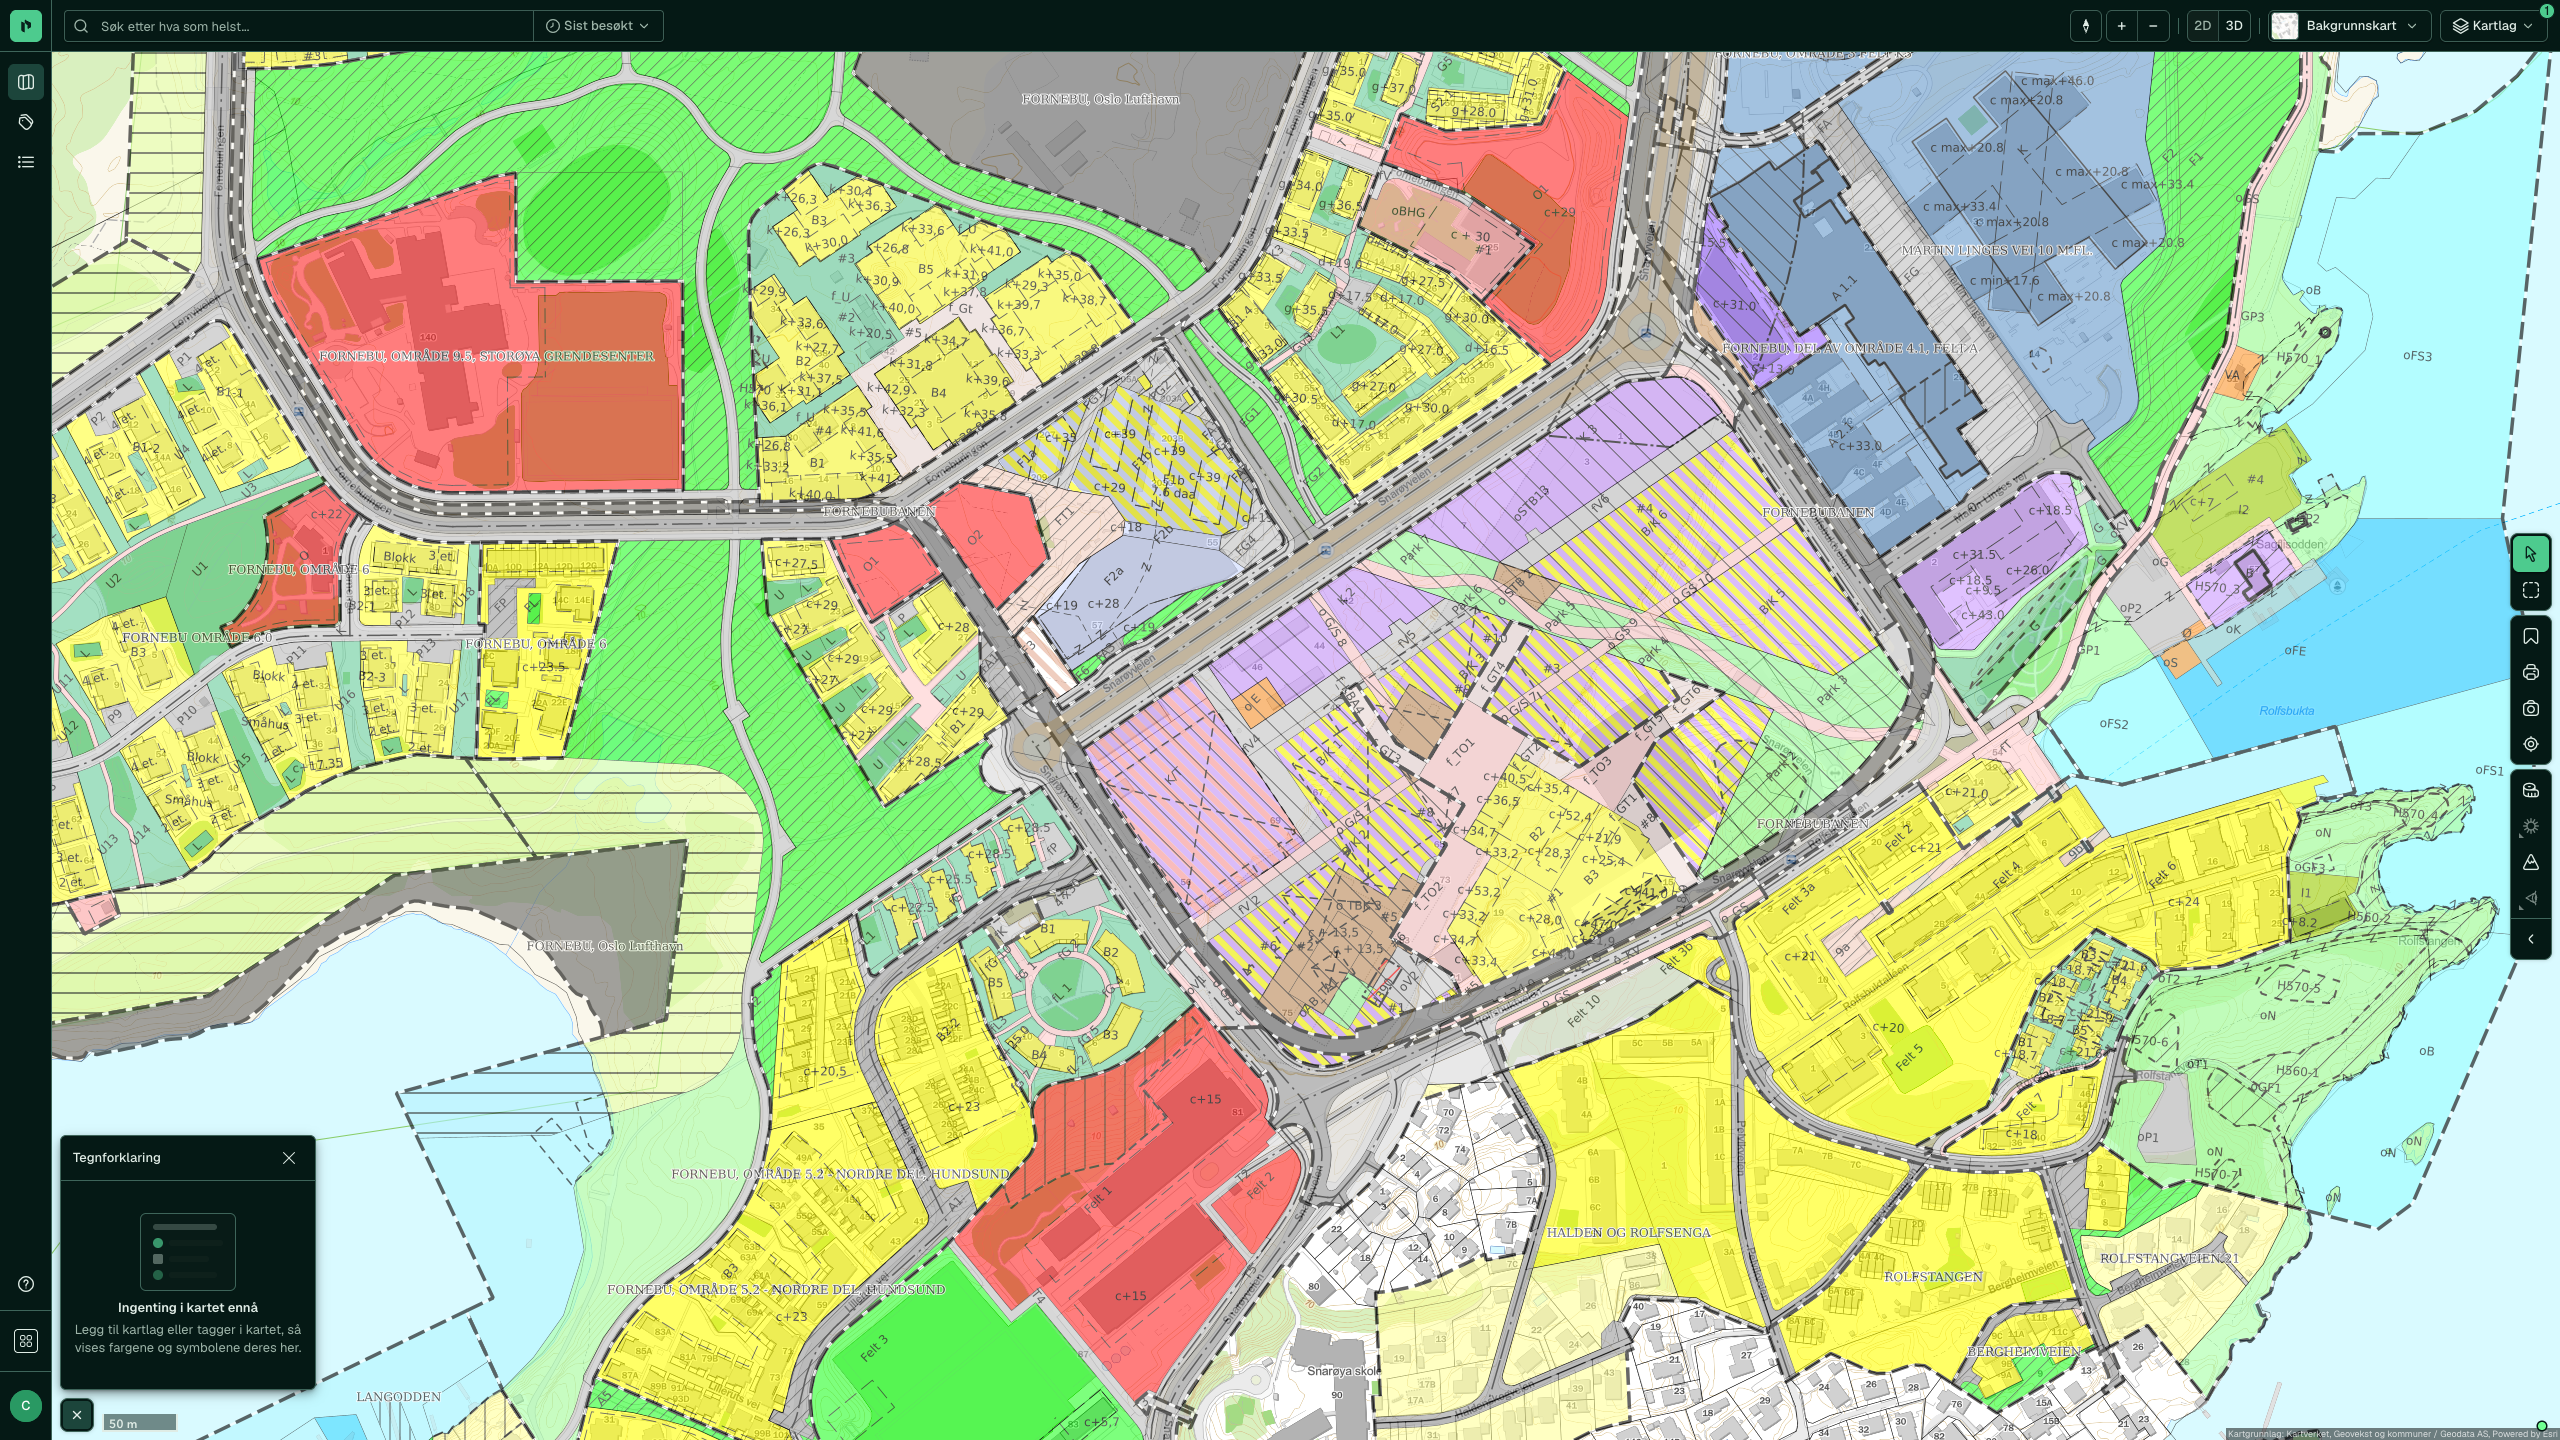
Task: Select the pointer cursor tool
Action: click(2531, 554)
